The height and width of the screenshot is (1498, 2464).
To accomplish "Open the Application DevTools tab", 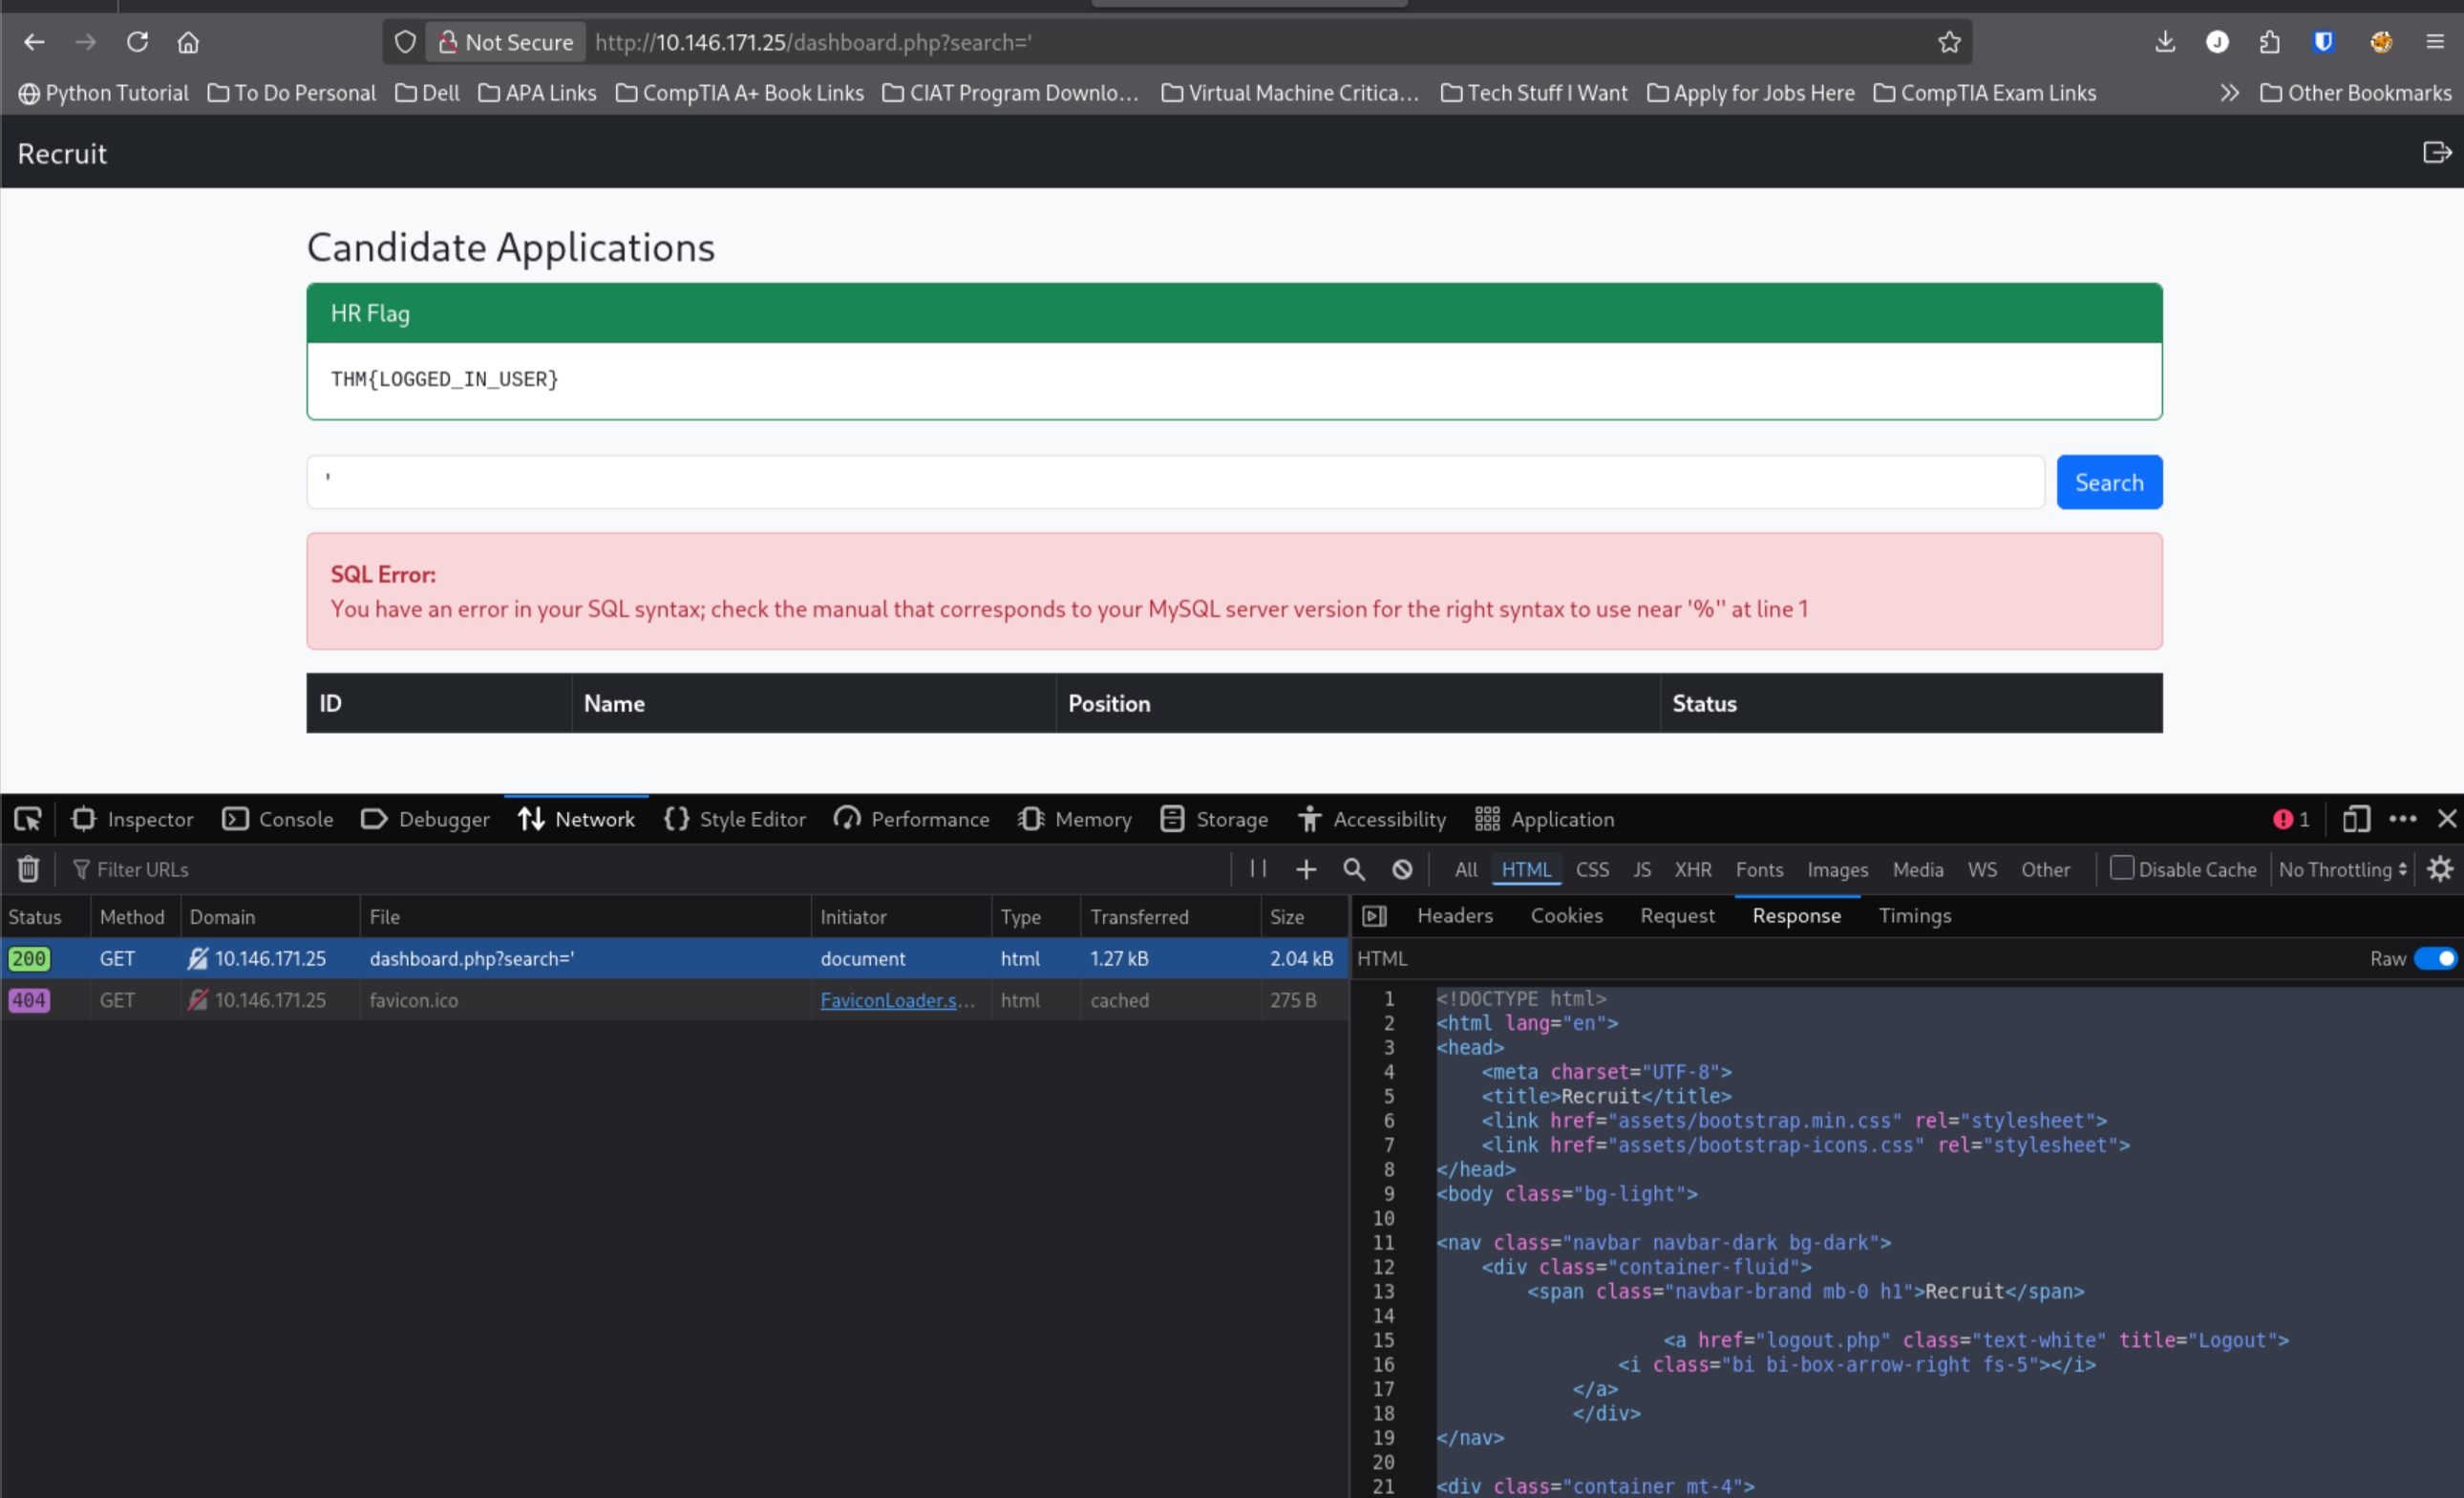I will coord(1545,819).
